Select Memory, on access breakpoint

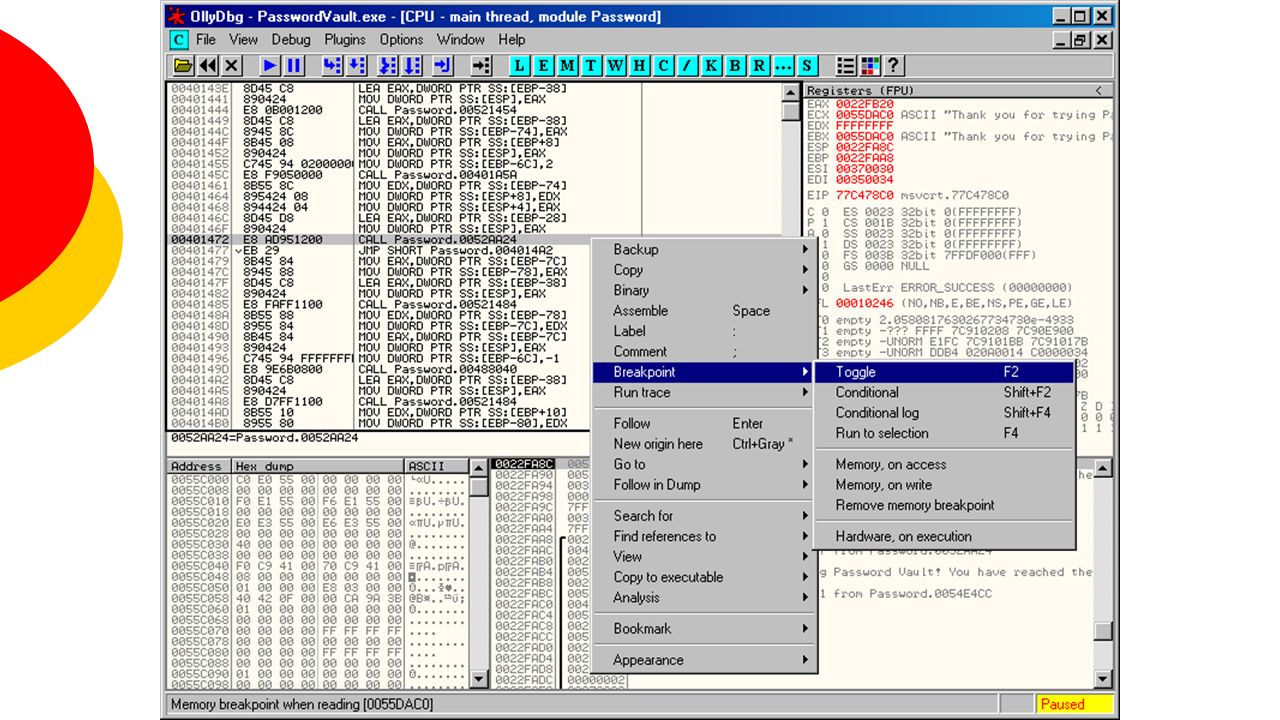point(944,465)
